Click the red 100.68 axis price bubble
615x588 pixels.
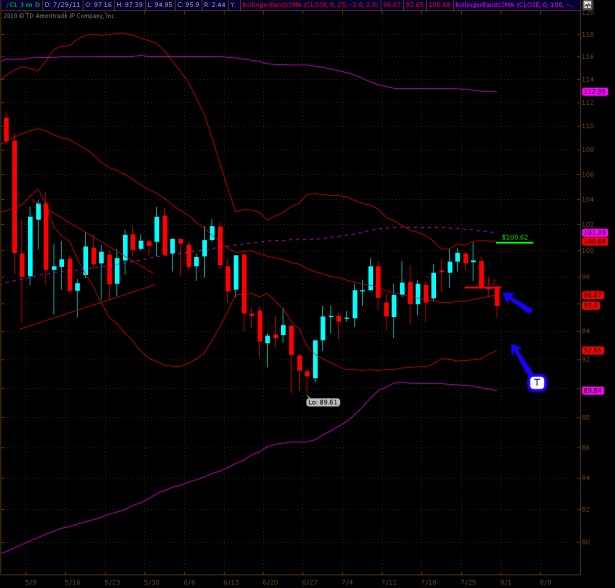pos(595,242)
